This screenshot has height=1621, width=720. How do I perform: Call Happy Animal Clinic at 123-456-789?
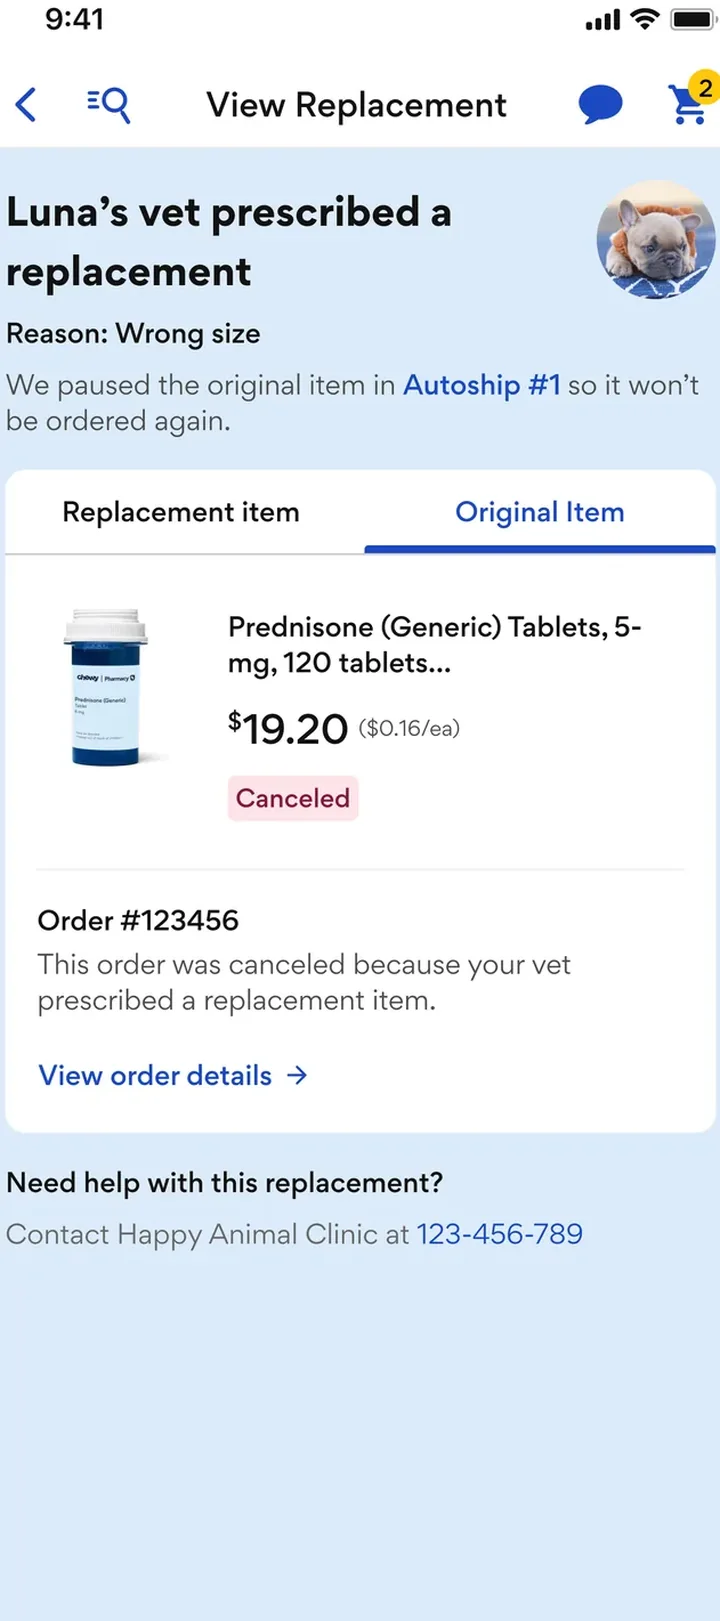[x=500, y=1234]
